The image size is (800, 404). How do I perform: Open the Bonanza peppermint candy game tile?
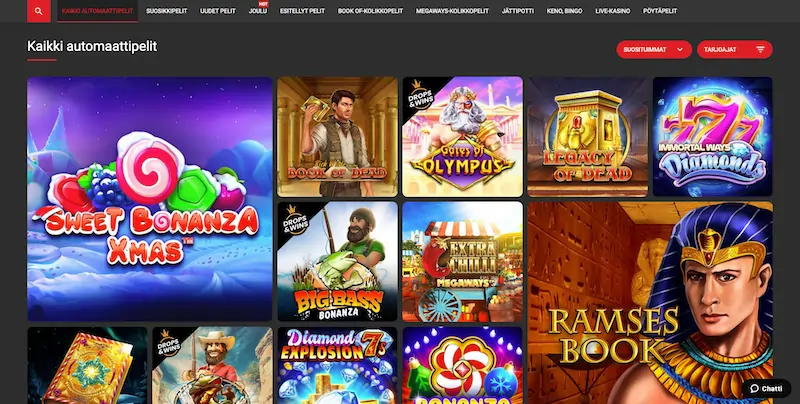(x=463, y=365)
